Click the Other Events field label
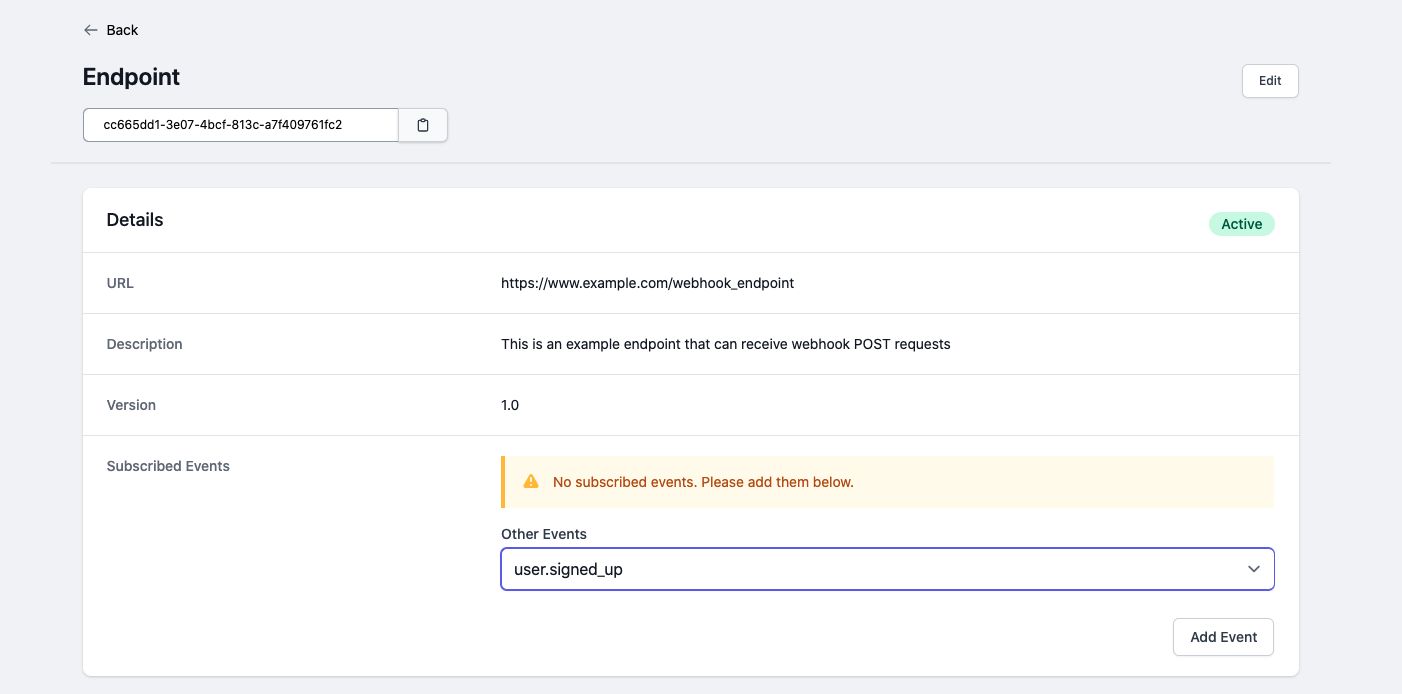 (x=544, y=534)
